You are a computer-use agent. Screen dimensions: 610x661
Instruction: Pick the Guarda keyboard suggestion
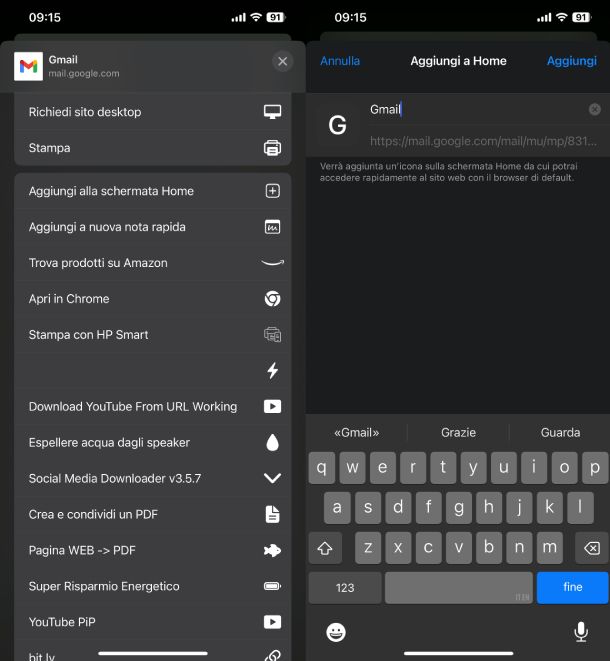point(560,433)
